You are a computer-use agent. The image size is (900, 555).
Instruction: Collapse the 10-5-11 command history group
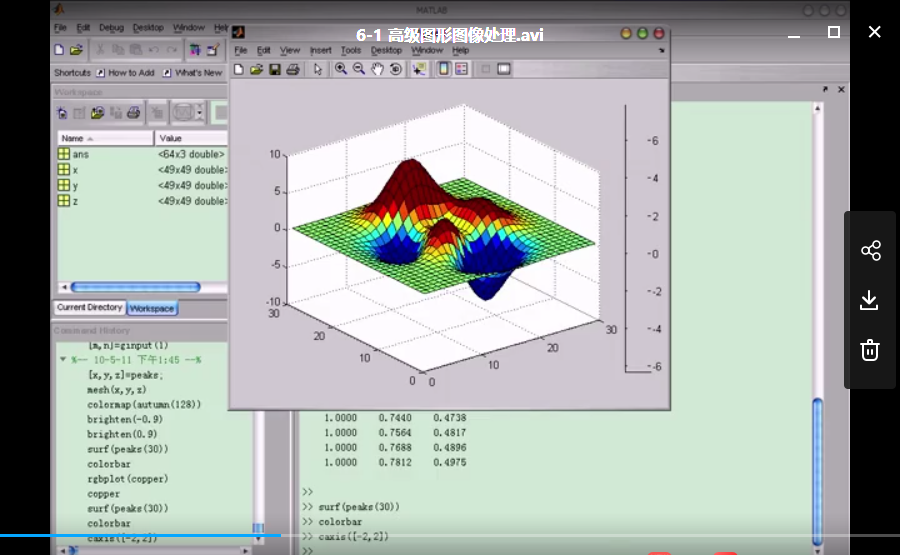63,359
